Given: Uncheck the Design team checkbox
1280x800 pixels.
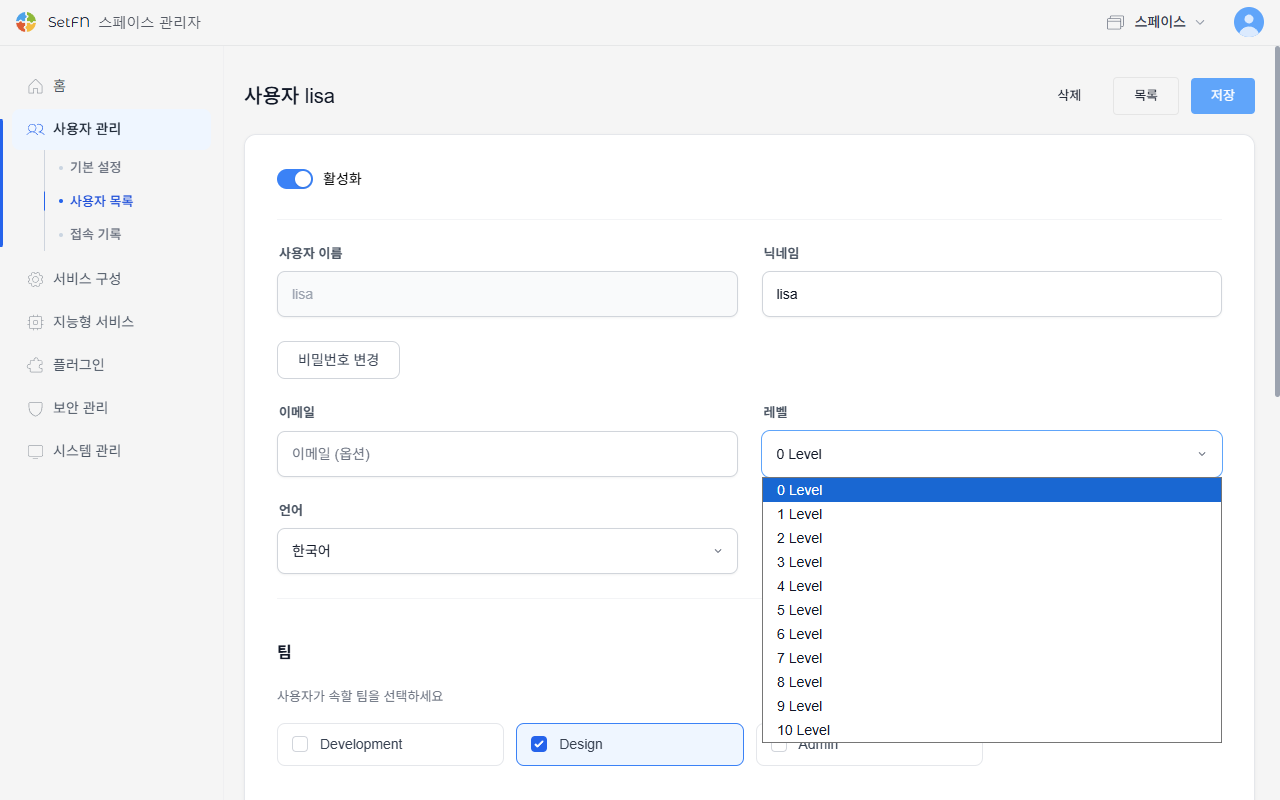Looking at the screenshot, I should (539, 744).
